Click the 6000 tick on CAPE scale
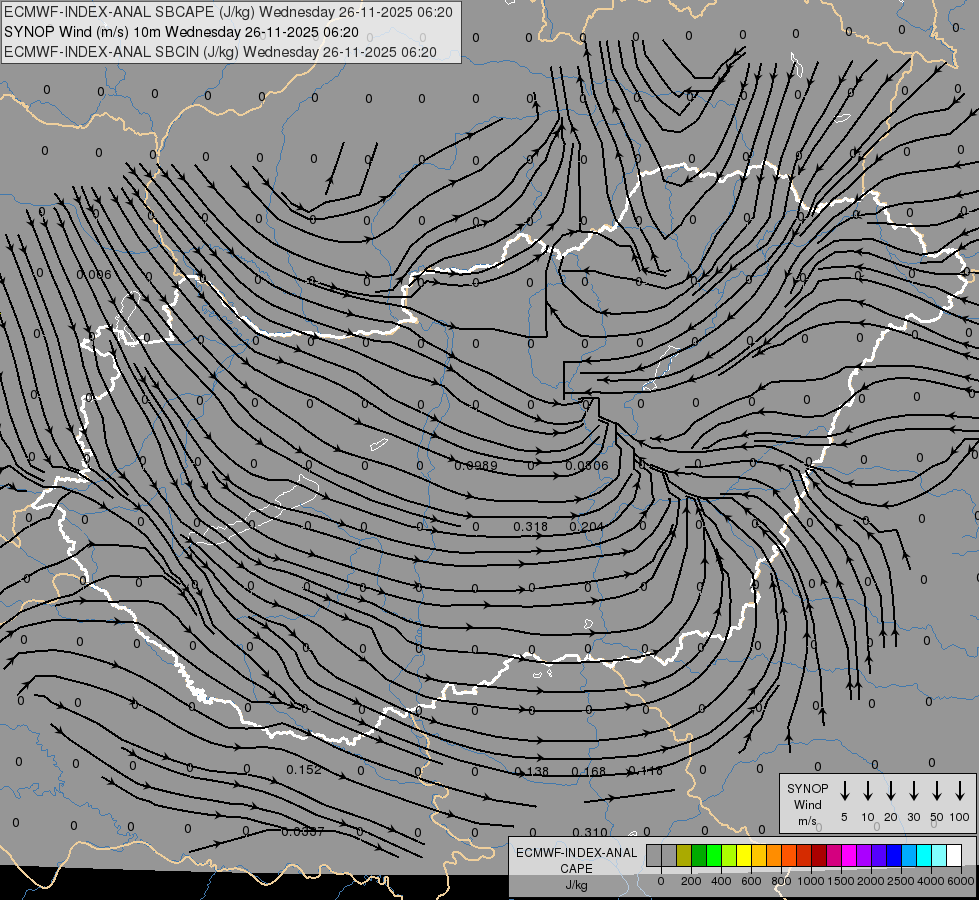 coord(960,881)
